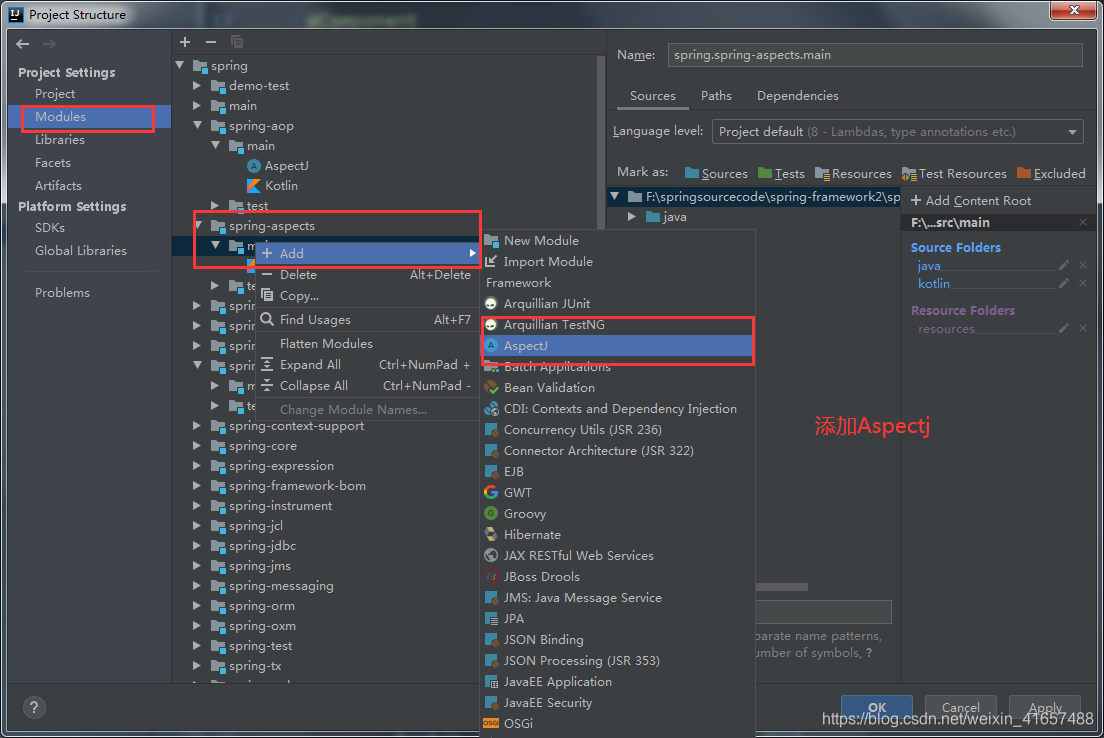Switch to the Paths tab

pyautogui.click(x=716, y=96)
